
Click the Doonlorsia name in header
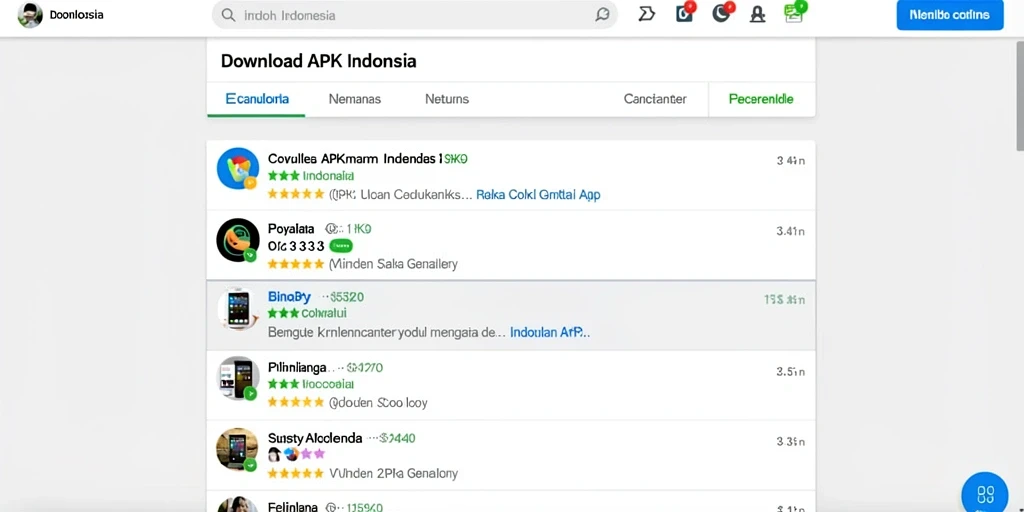tap(76, 15)
